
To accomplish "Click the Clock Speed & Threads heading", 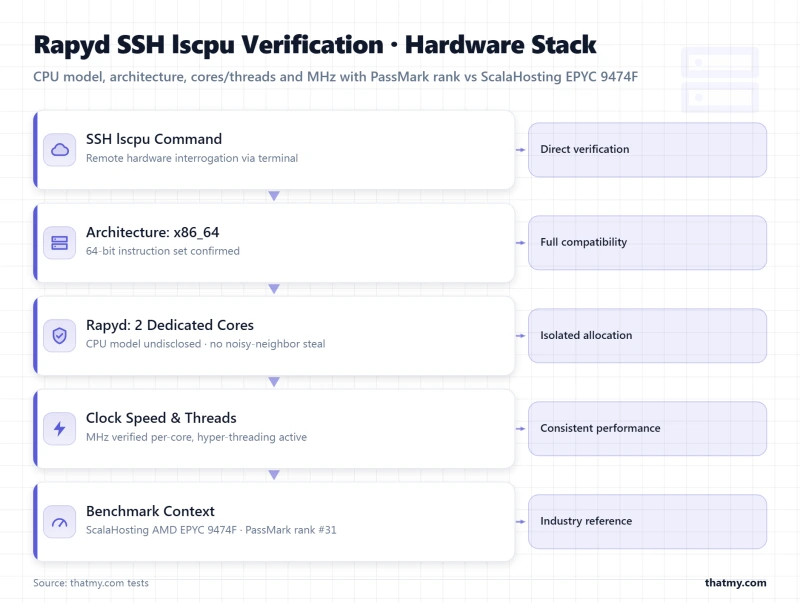I will point(161,418).
